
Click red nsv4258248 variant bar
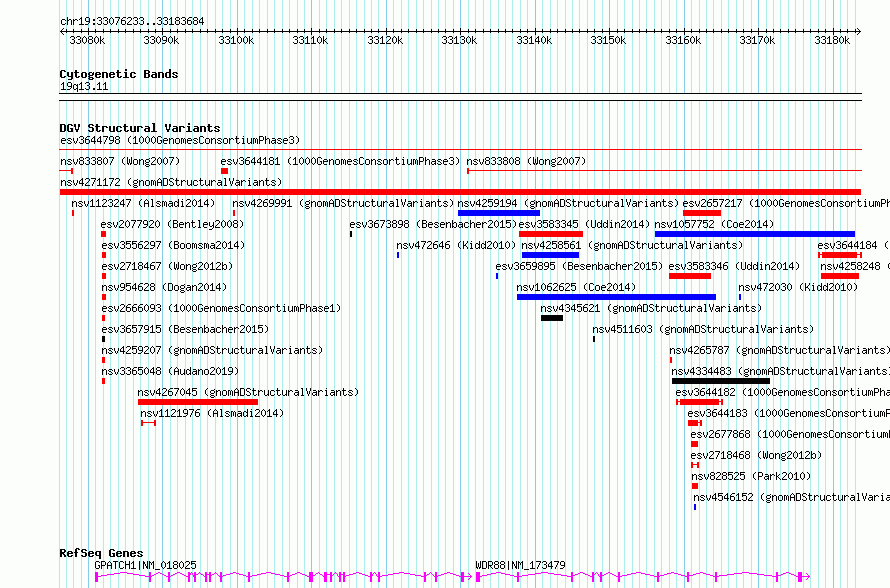point(840,276)
